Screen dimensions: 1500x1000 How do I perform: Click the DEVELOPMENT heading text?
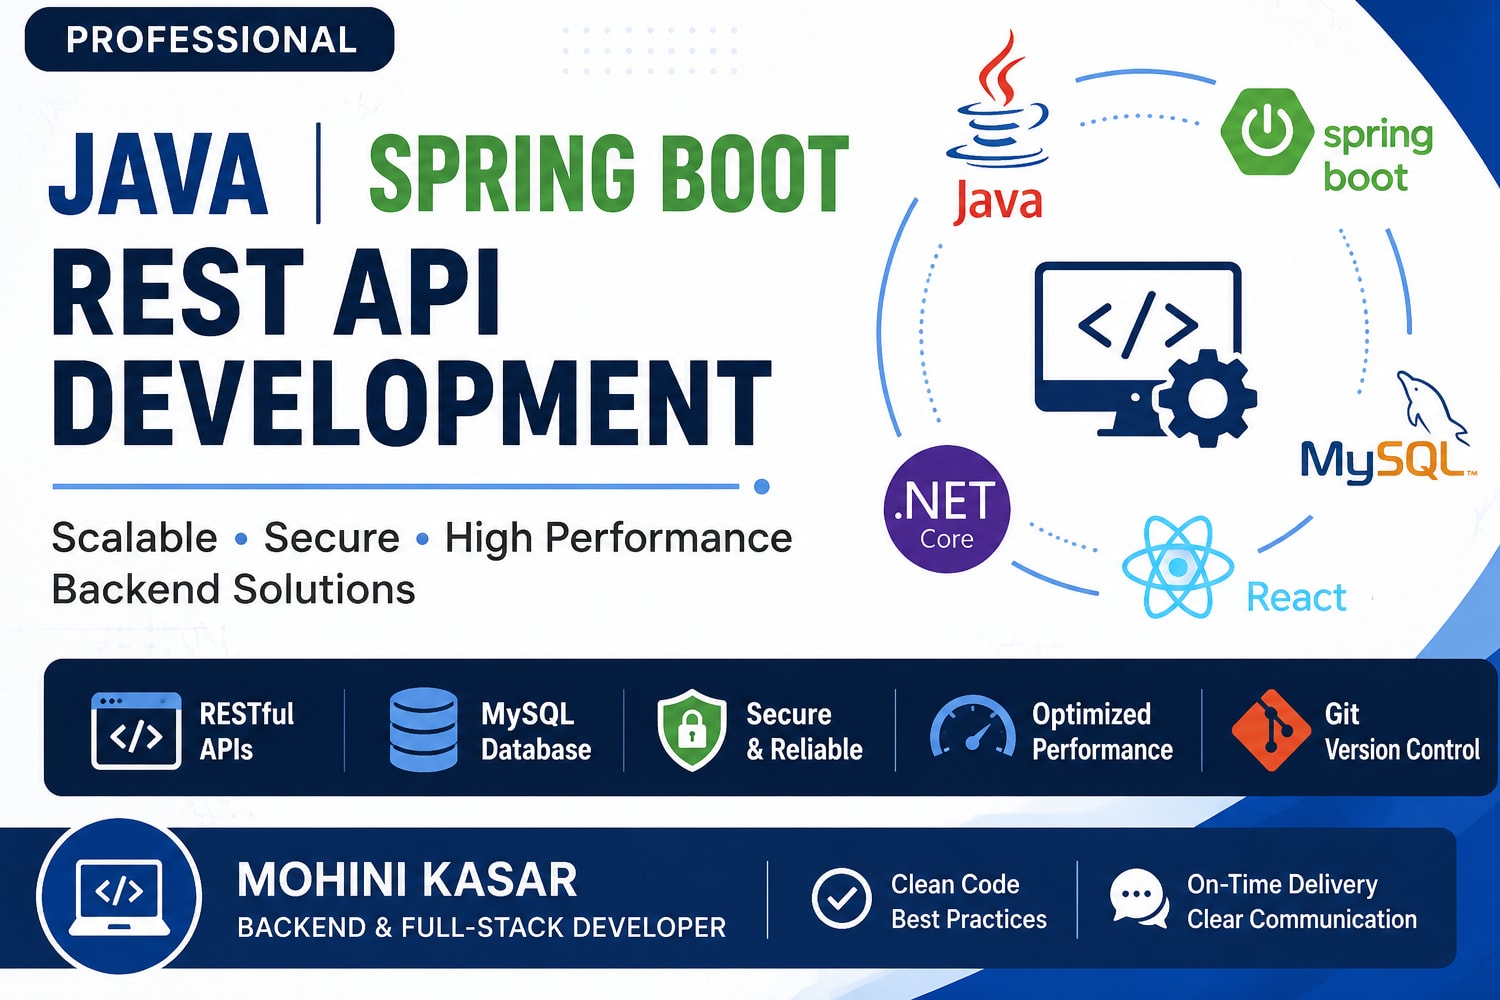click(x=411, y=403)
